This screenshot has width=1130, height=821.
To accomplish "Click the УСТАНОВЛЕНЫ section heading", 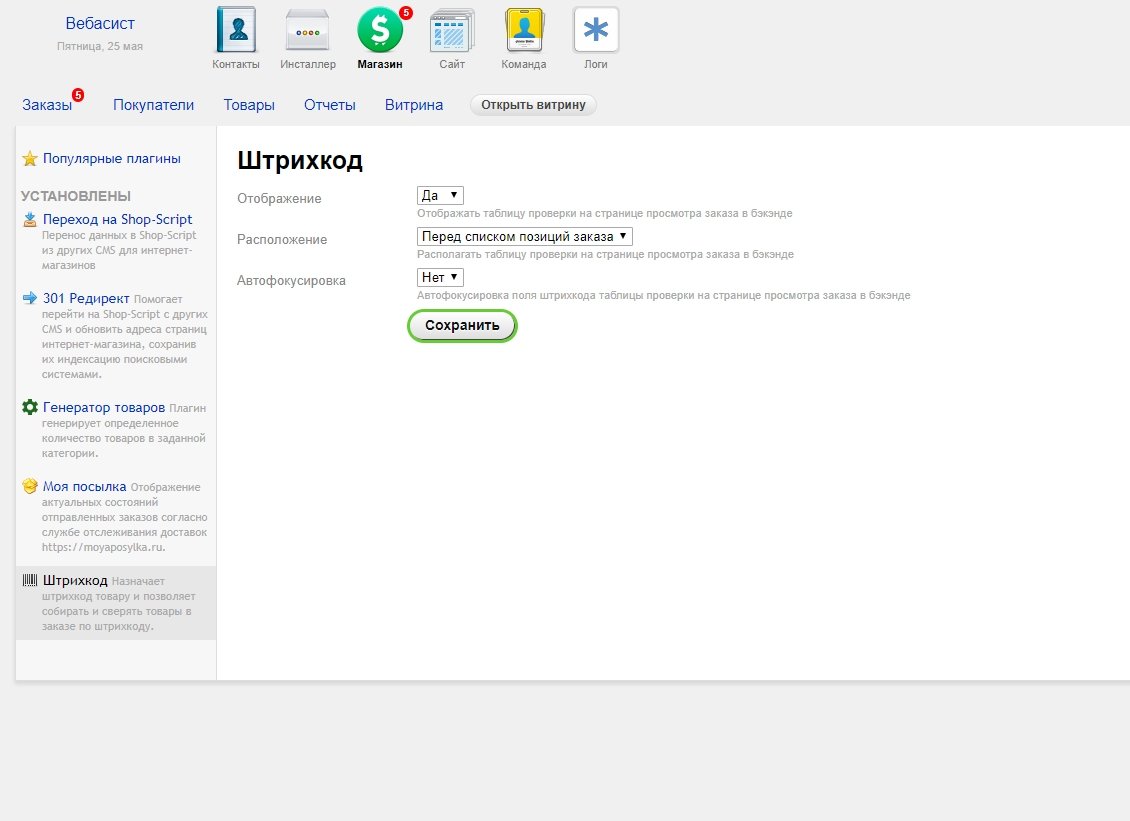I will click(x=76, y=196).
